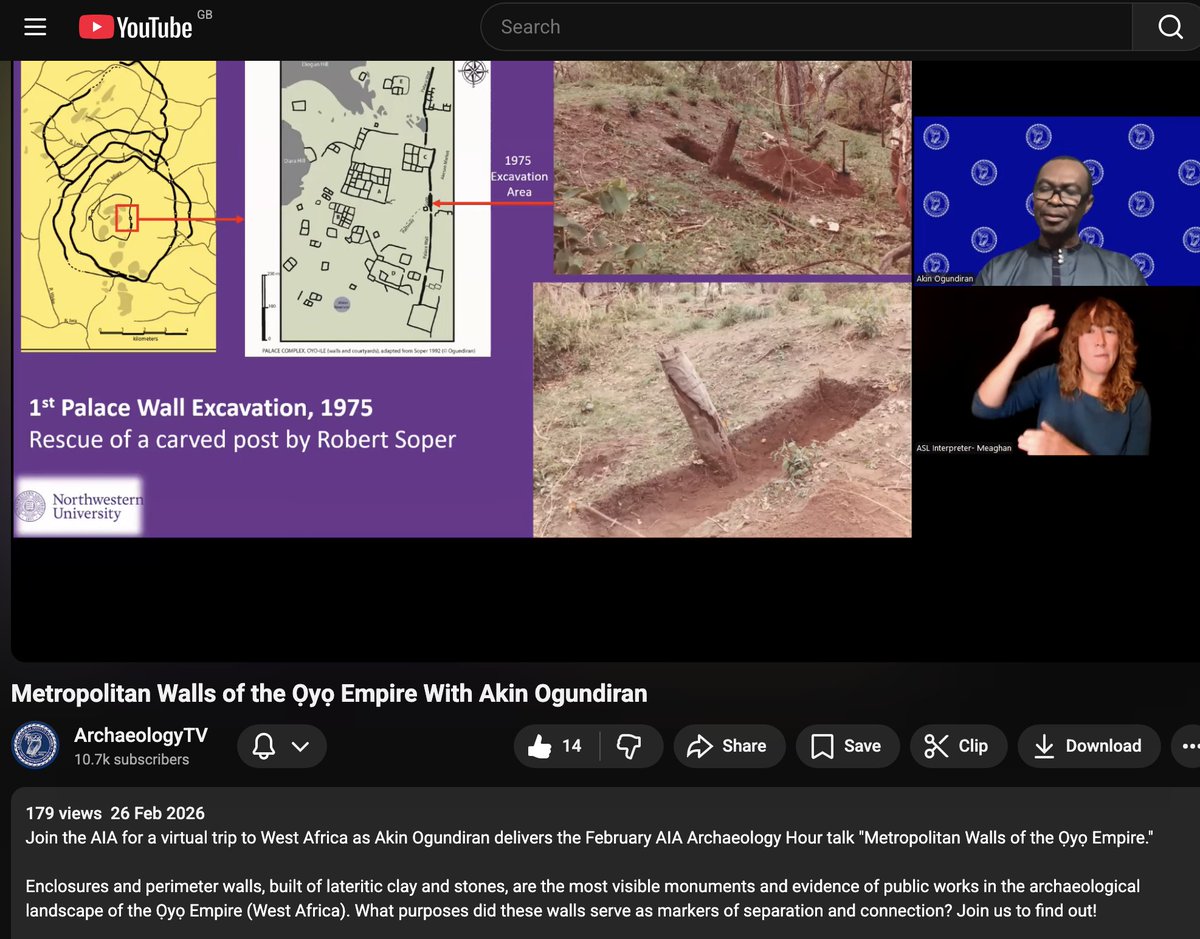Open the ArchaeologyTV channel avatar

(x=35, y=745)
